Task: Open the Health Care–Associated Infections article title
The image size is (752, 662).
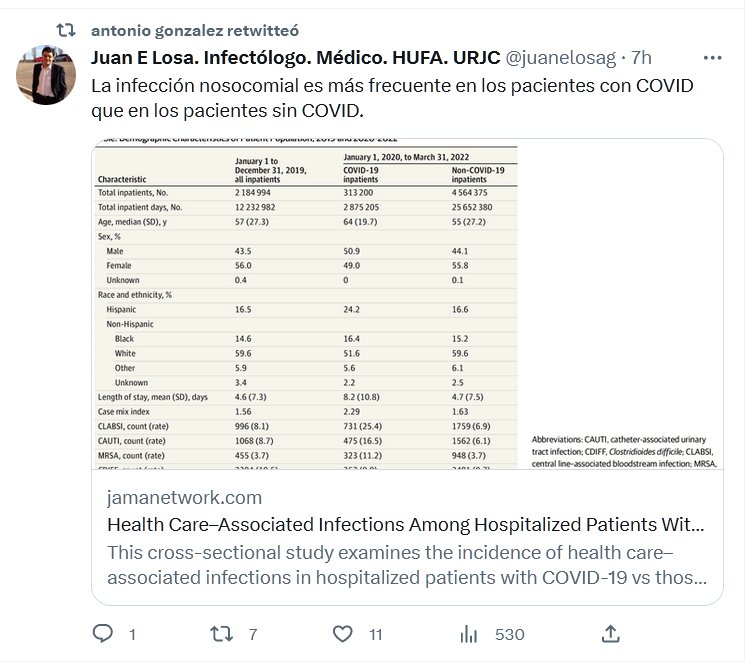Action: click(405, 524)
